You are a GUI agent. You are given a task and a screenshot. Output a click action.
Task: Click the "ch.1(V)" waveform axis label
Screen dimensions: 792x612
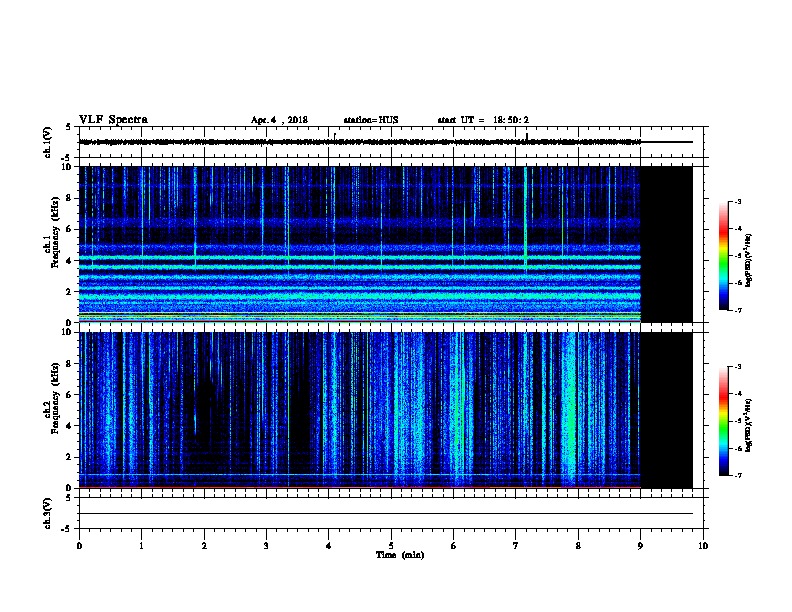(47, 142)
